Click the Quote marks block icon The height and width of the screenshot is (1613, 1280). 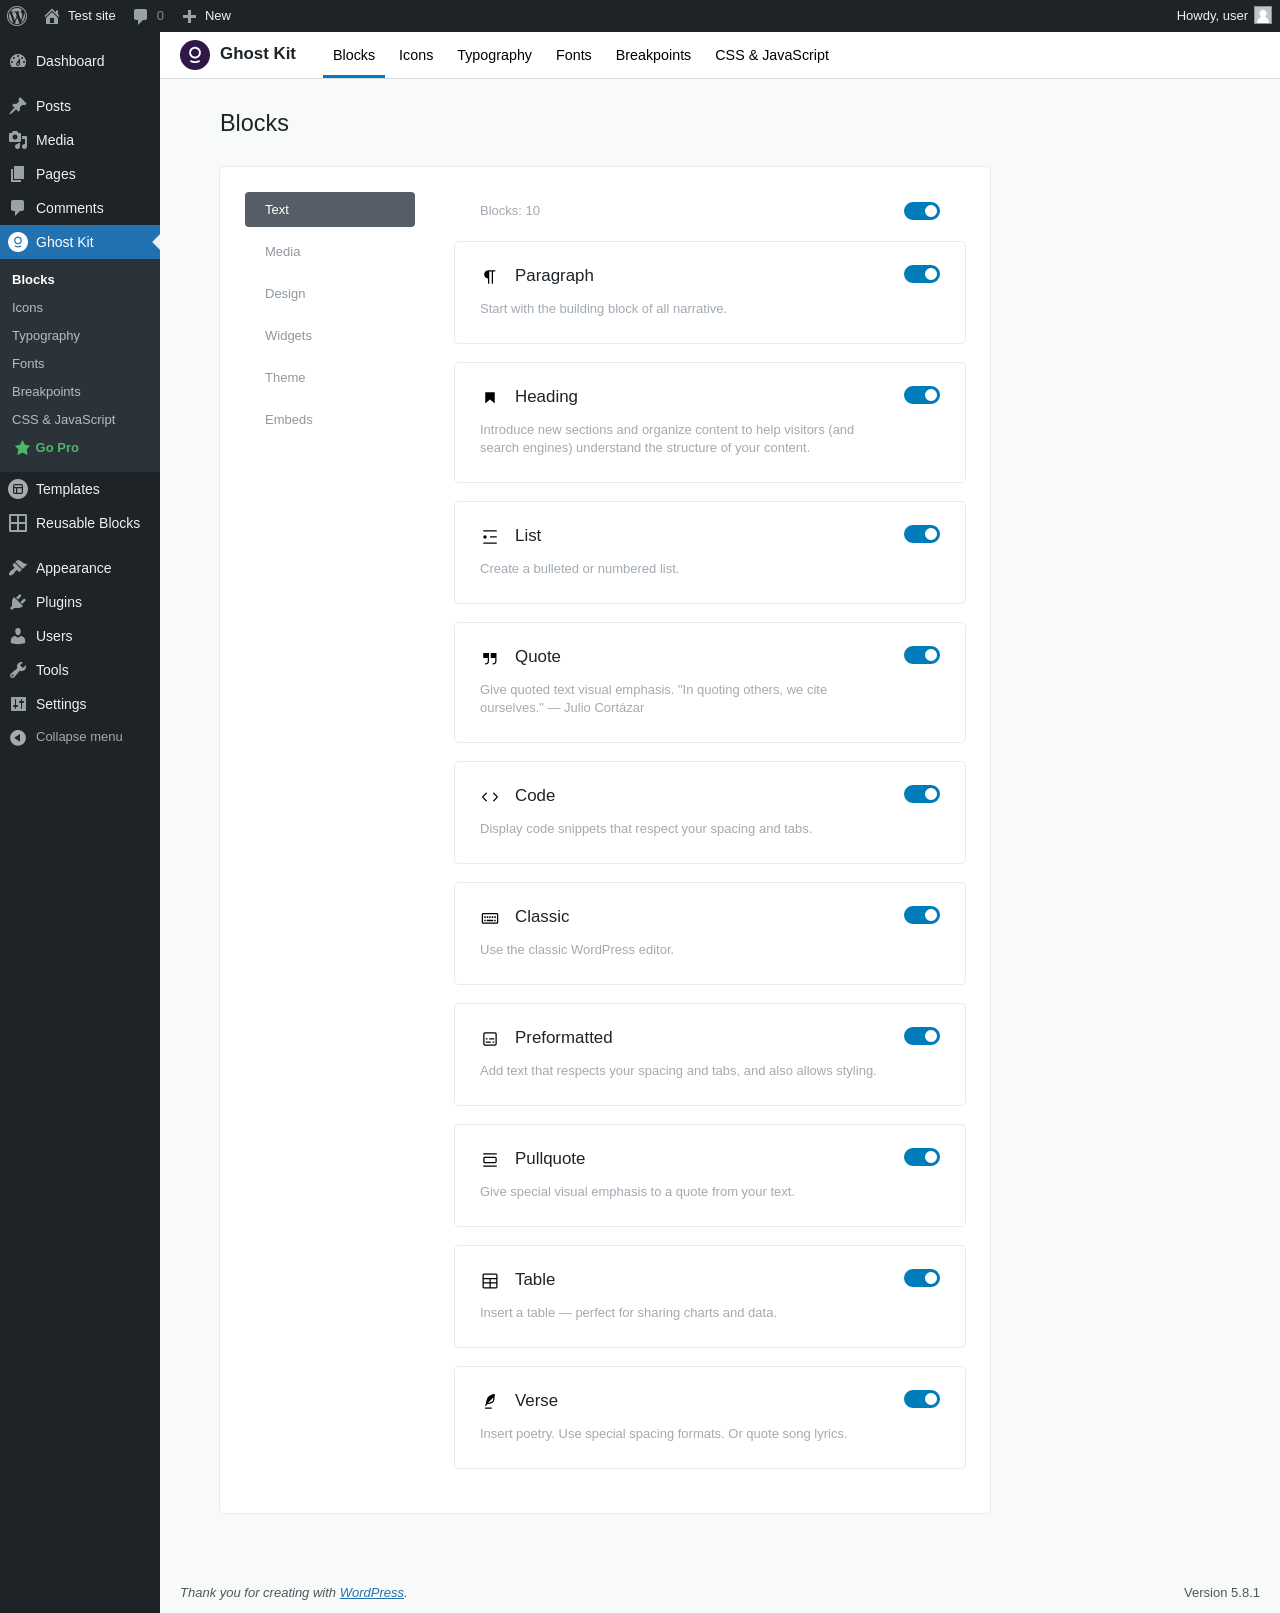[x=490, y=658]
